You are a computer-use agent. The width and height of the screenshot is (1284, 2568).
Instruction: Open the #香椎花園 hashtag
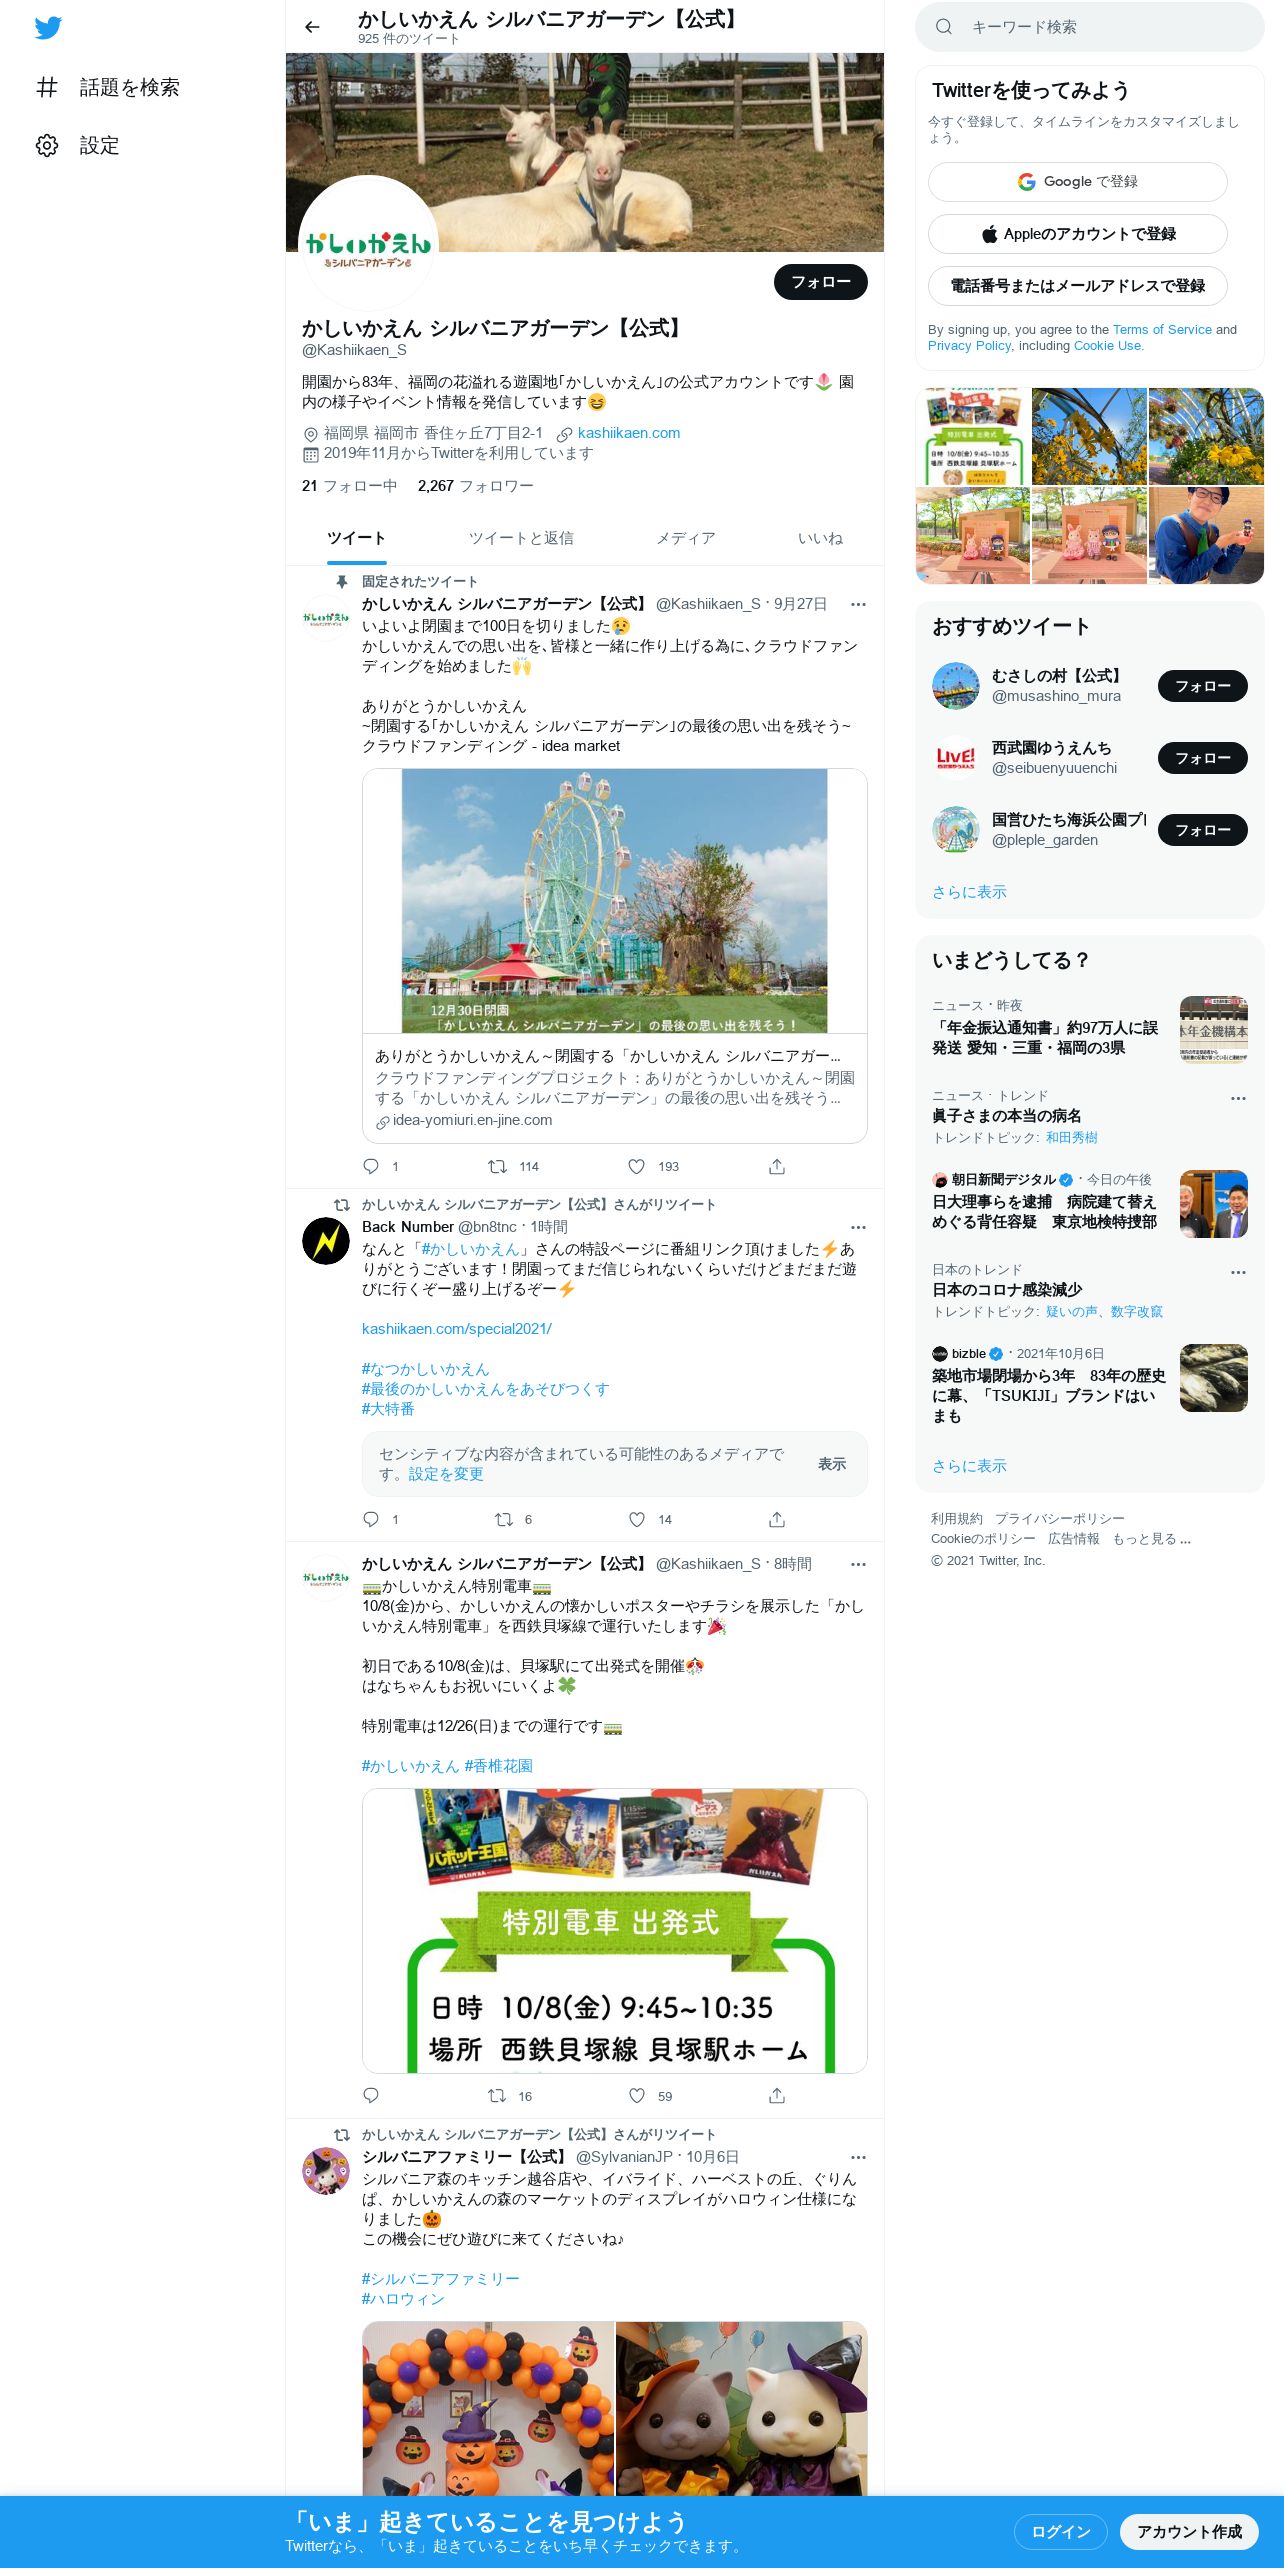[x=498, y=1766]
